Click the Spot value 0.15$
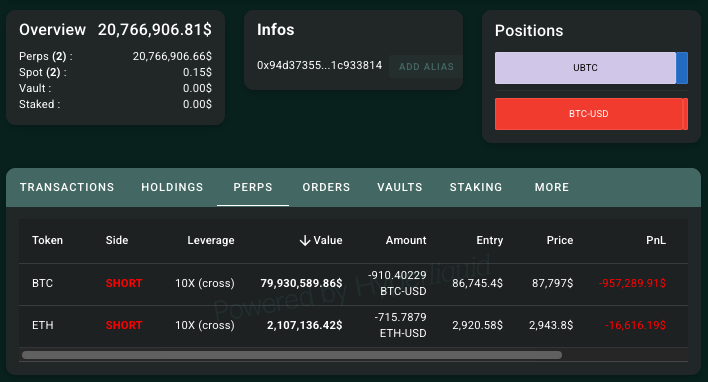The image size is (708, 382). coord(197,72)
